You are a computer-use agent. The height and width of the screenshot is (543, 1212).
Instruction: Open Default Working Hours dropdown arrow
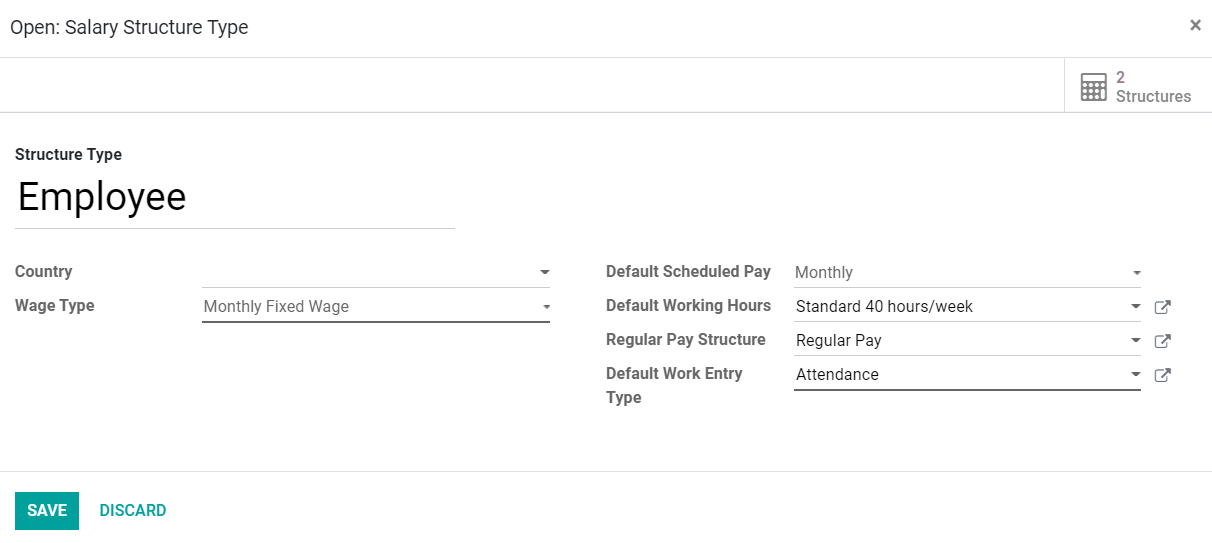point(1136,307)
